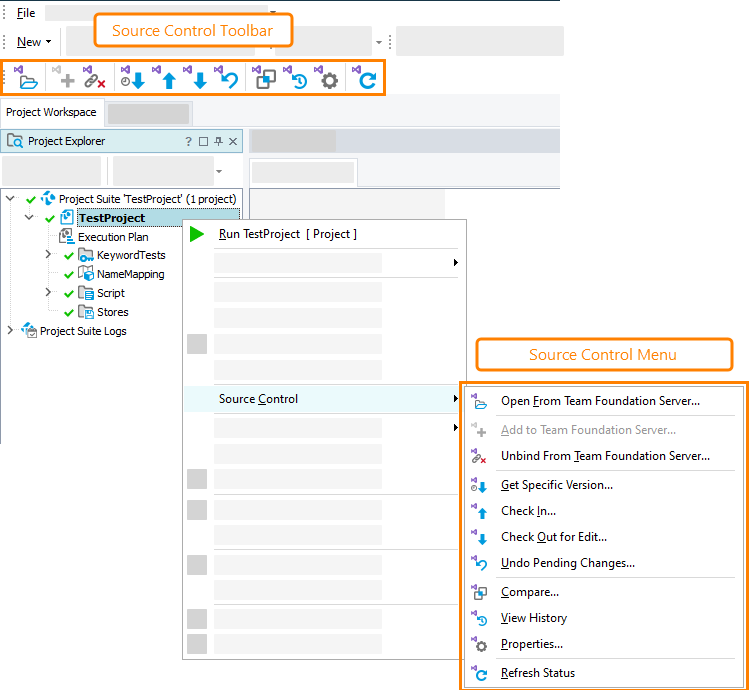Toggle auto-hide pin on Project Explorer panel
Viewport: 750px width, 690px height.
tap(218, 141)
